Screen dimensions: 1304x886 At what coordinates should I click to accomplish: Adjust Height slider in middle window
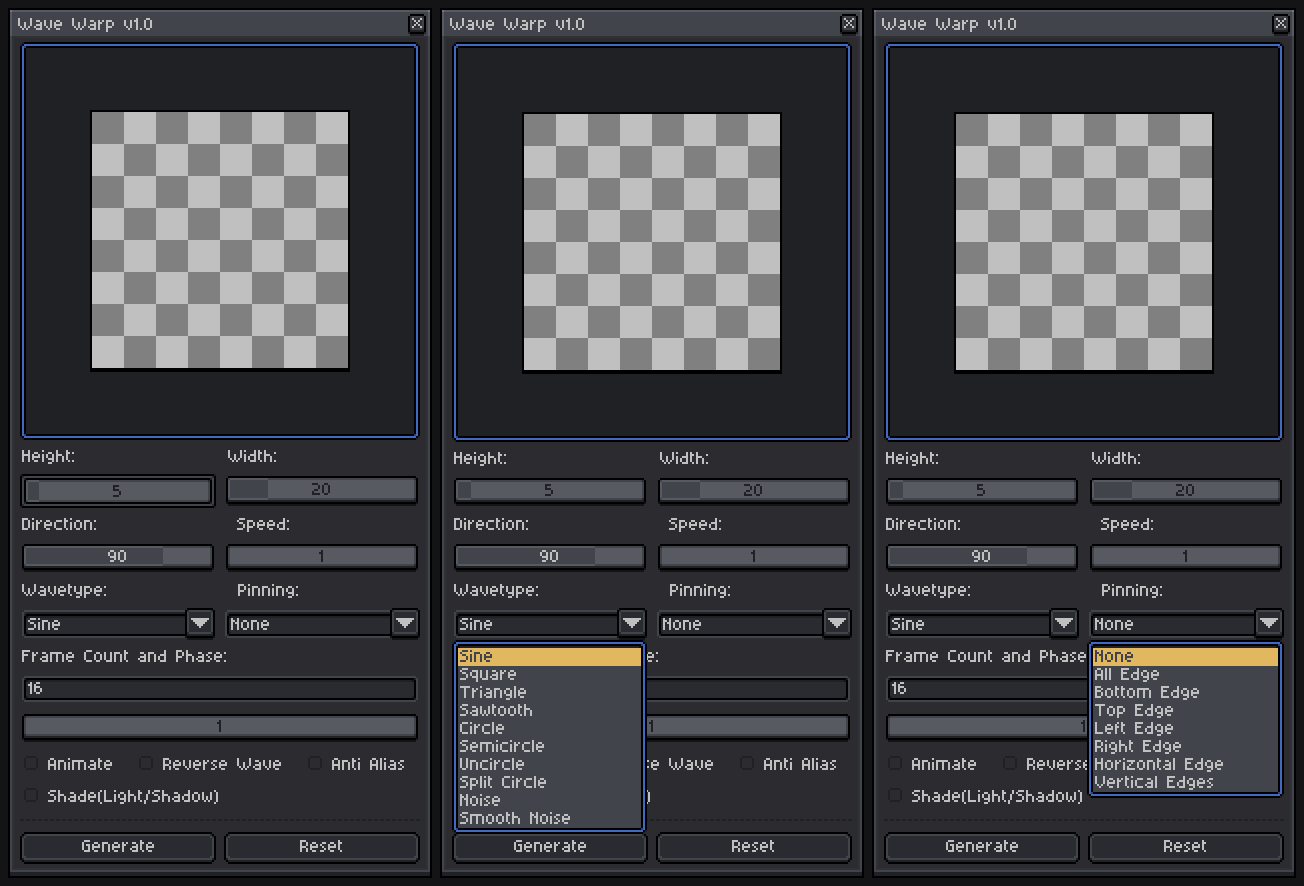tap(550, 490)
